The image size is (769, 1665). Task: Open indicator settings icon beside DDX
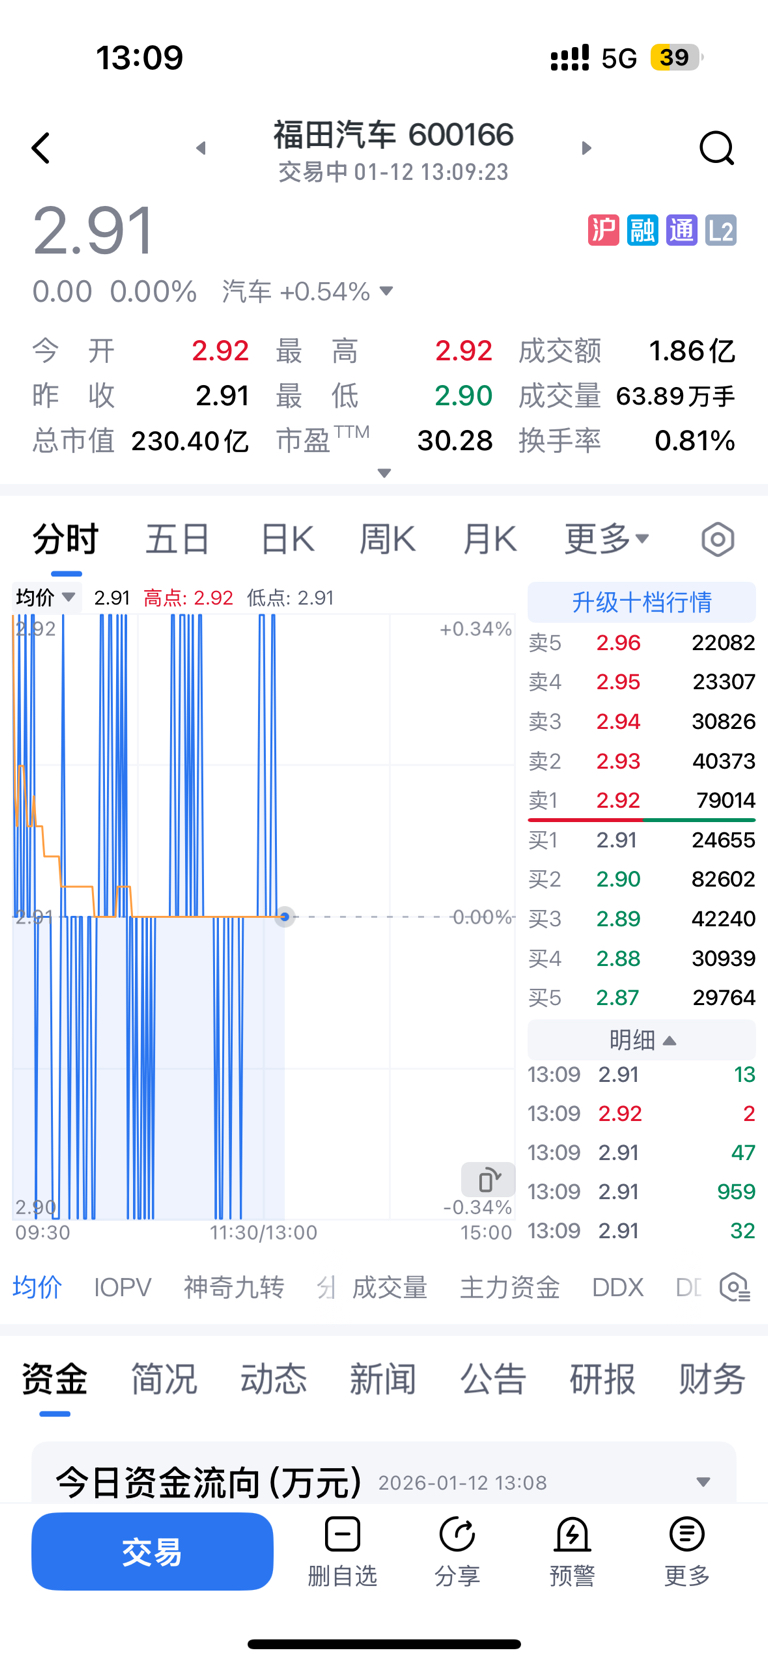point(735,1288)
